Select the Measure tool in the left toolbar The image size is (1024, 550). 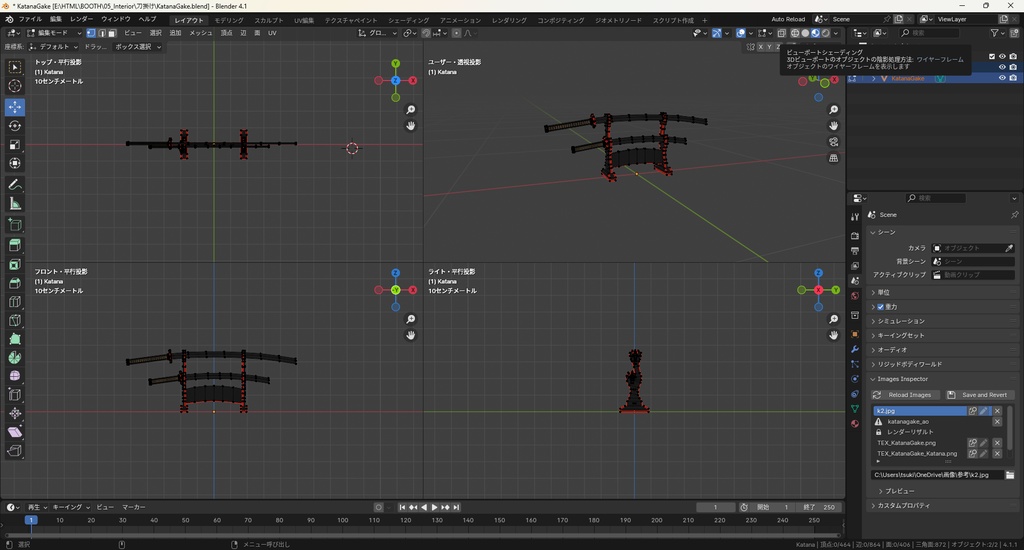(x=15, y=204)
